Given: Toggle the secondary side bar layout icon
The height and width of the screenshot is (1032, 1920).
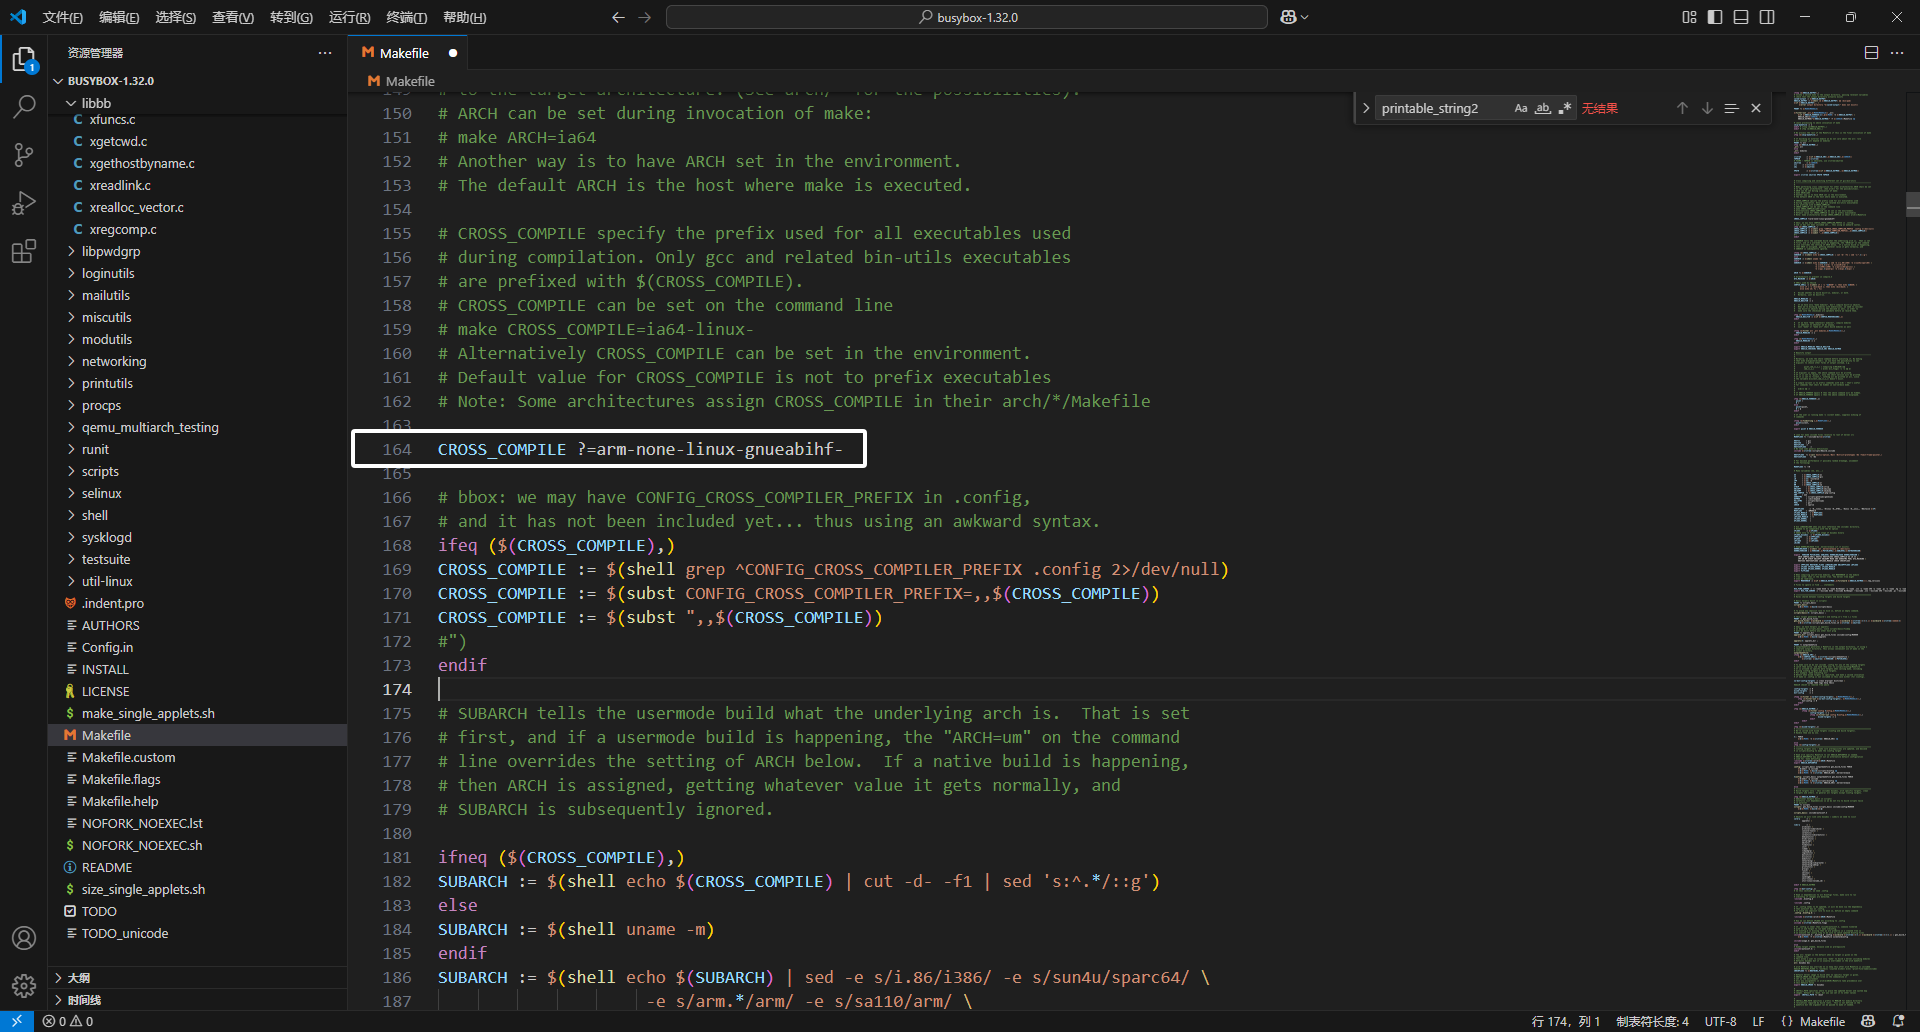Looking at the screenshot, I should (x=1767, y=17).
